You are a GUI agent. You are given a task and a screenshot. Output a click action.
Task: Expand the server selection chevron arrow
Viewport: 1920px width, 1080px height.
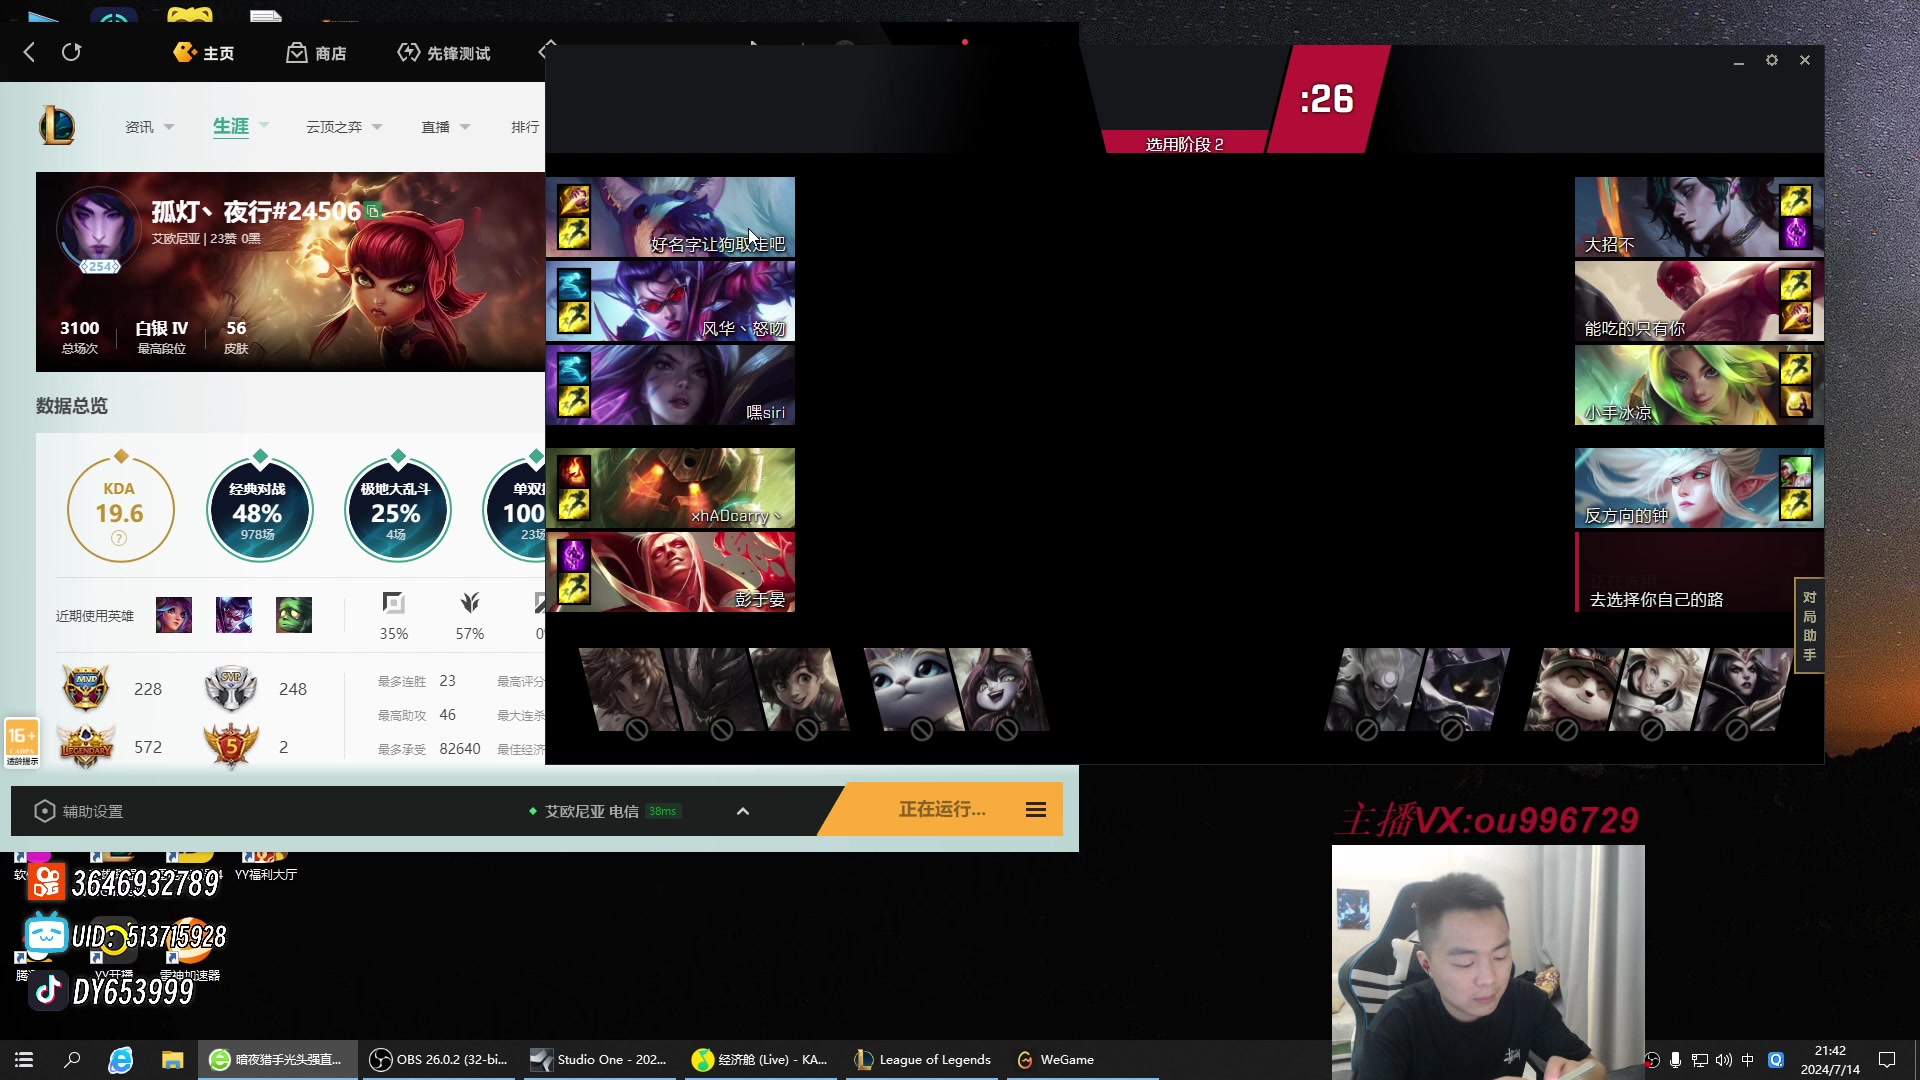coord(743,811)
